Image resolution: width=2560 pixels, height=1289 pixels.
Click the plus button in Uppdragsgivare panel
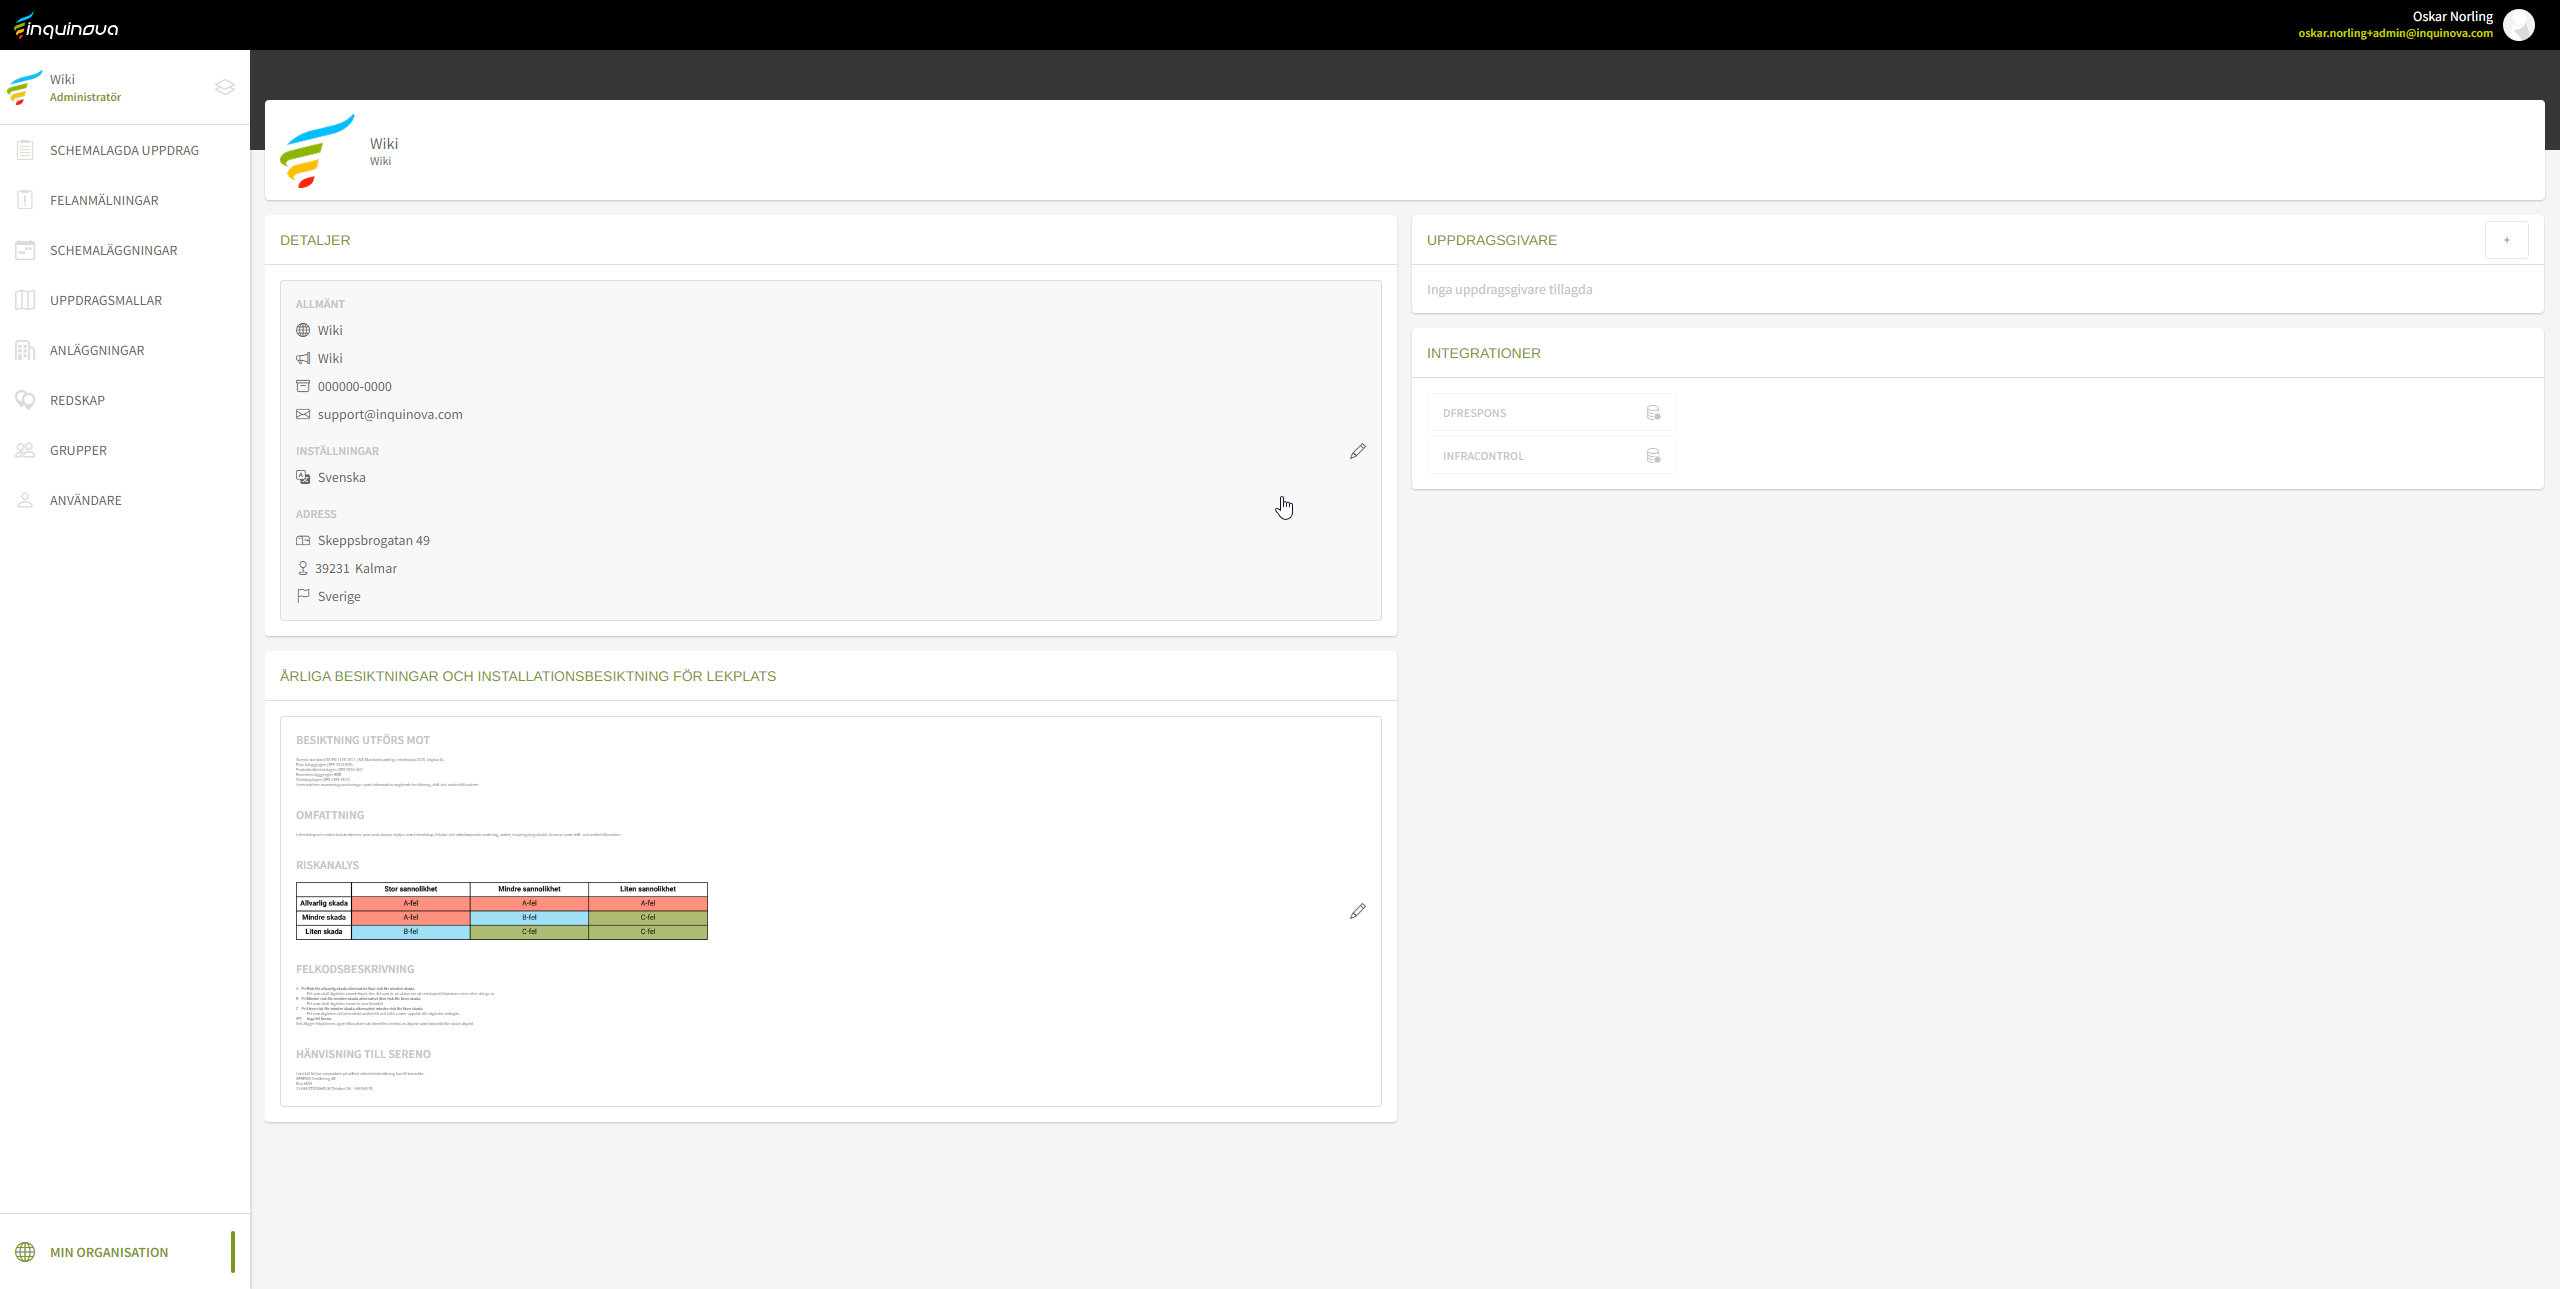point(2506,240)
